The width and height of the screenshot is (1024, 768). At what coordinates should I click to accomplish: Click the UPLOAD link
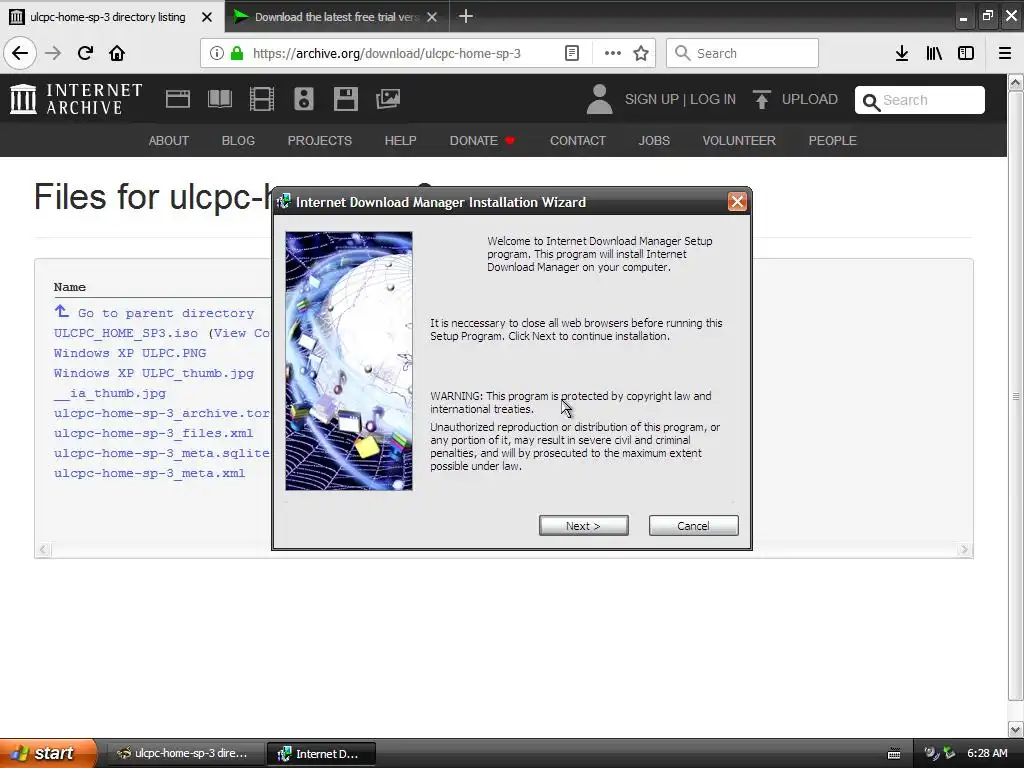810,99
